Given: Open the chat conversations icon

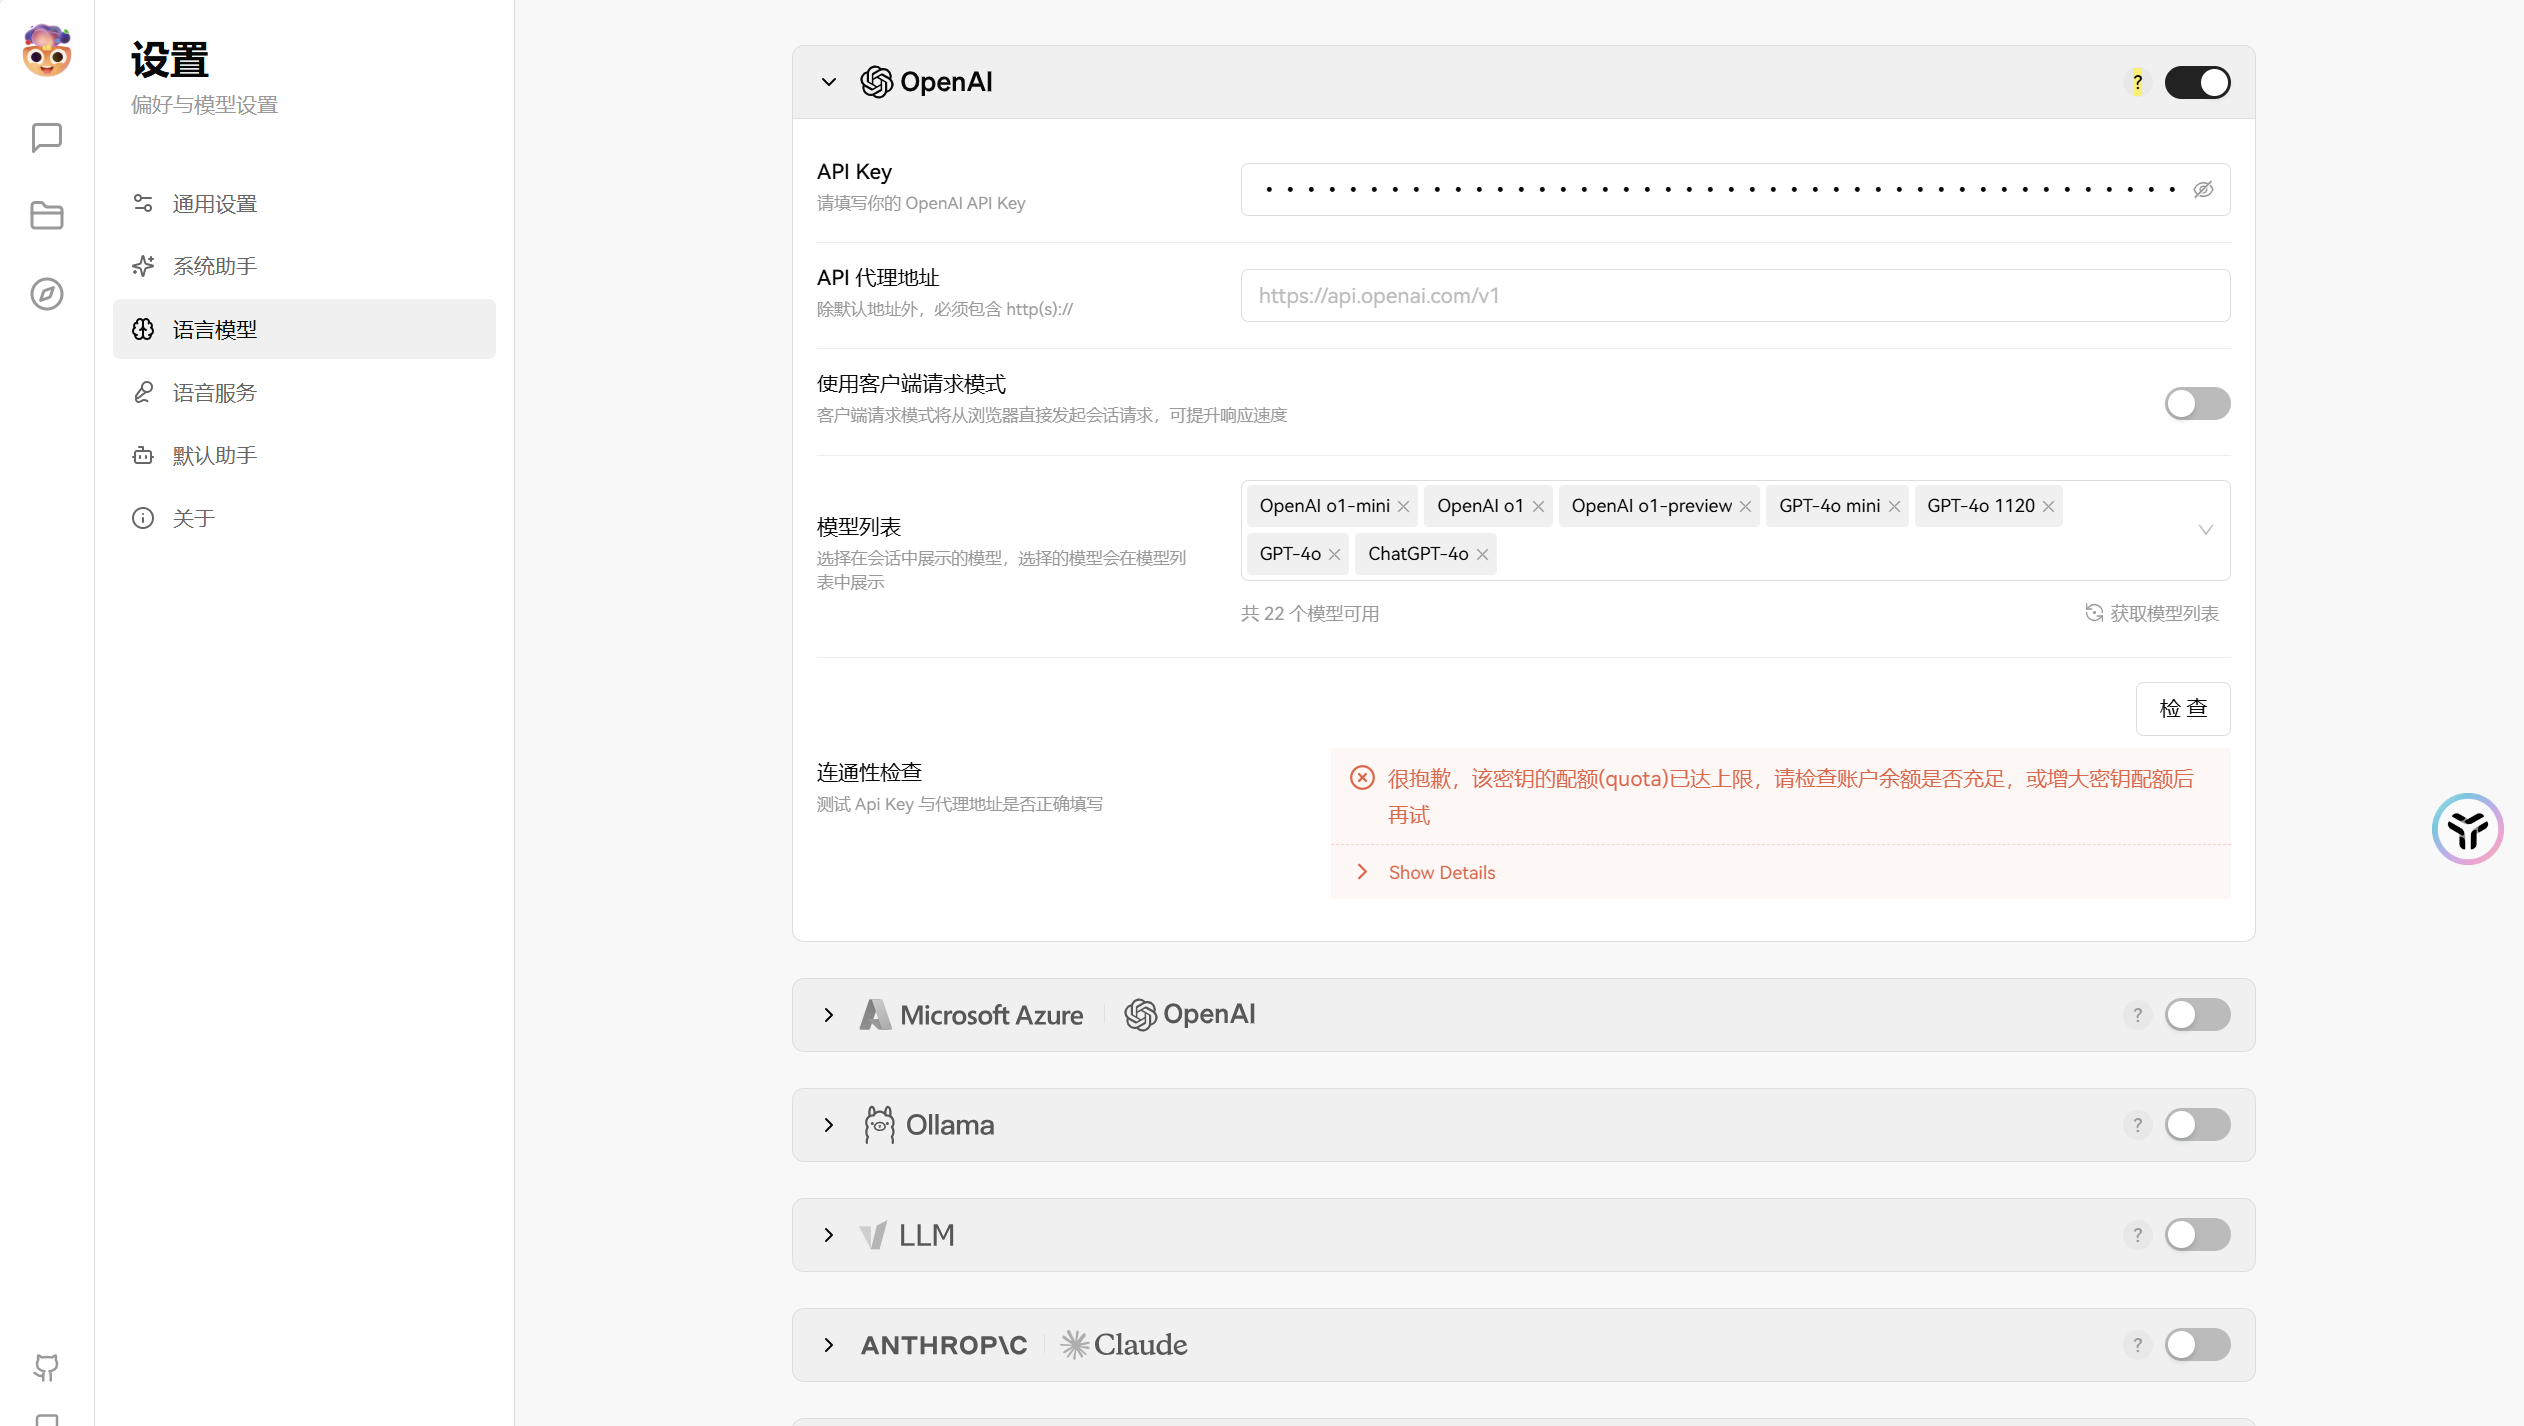Looking at the screenshot, I should point(47,137).
